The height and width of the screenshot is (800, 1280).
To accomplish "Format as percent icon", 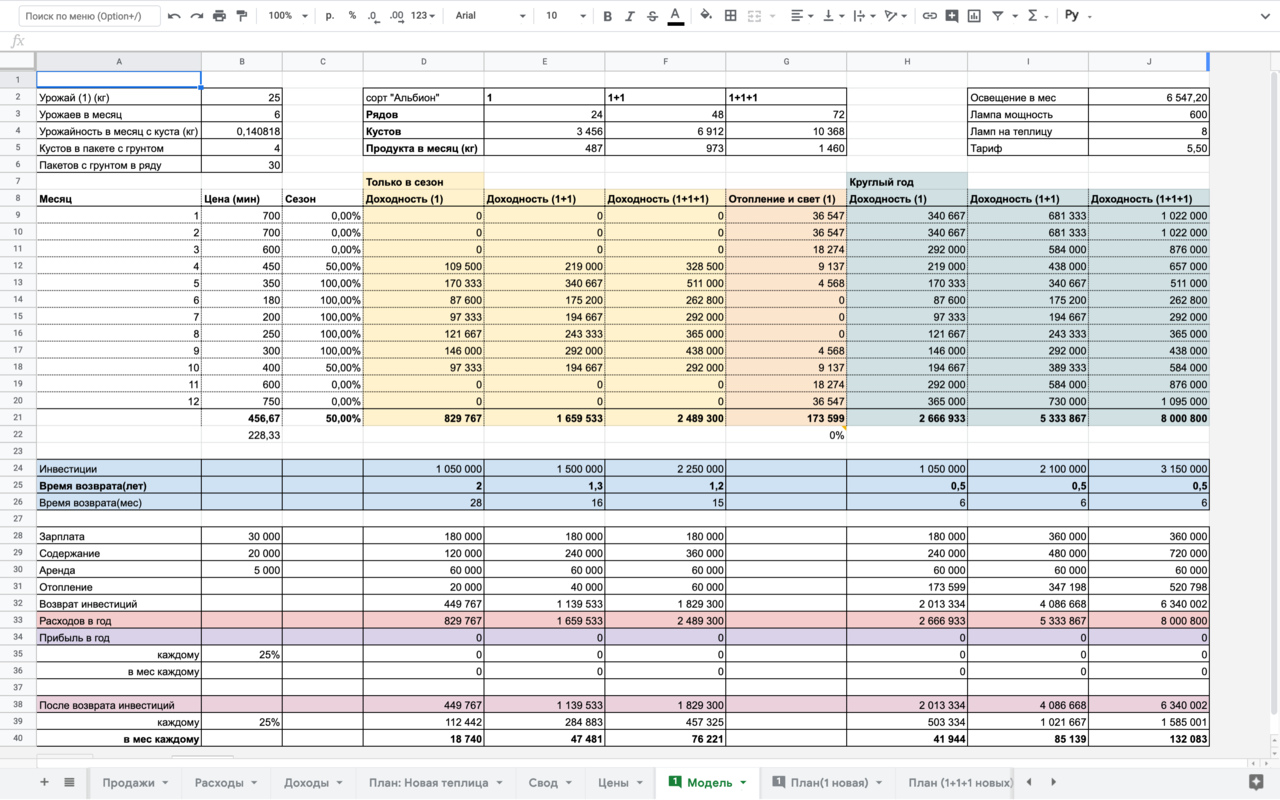I will [x=352, y=16].
